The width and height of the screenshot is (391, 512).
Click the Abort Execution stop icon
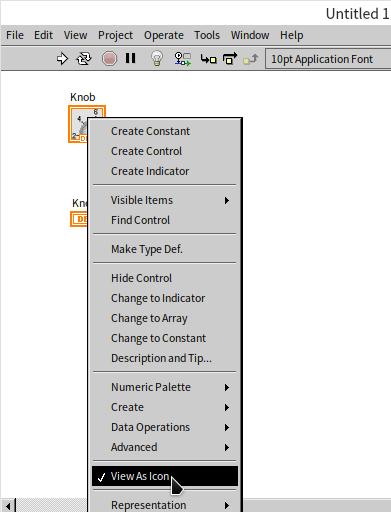point(109,59)
